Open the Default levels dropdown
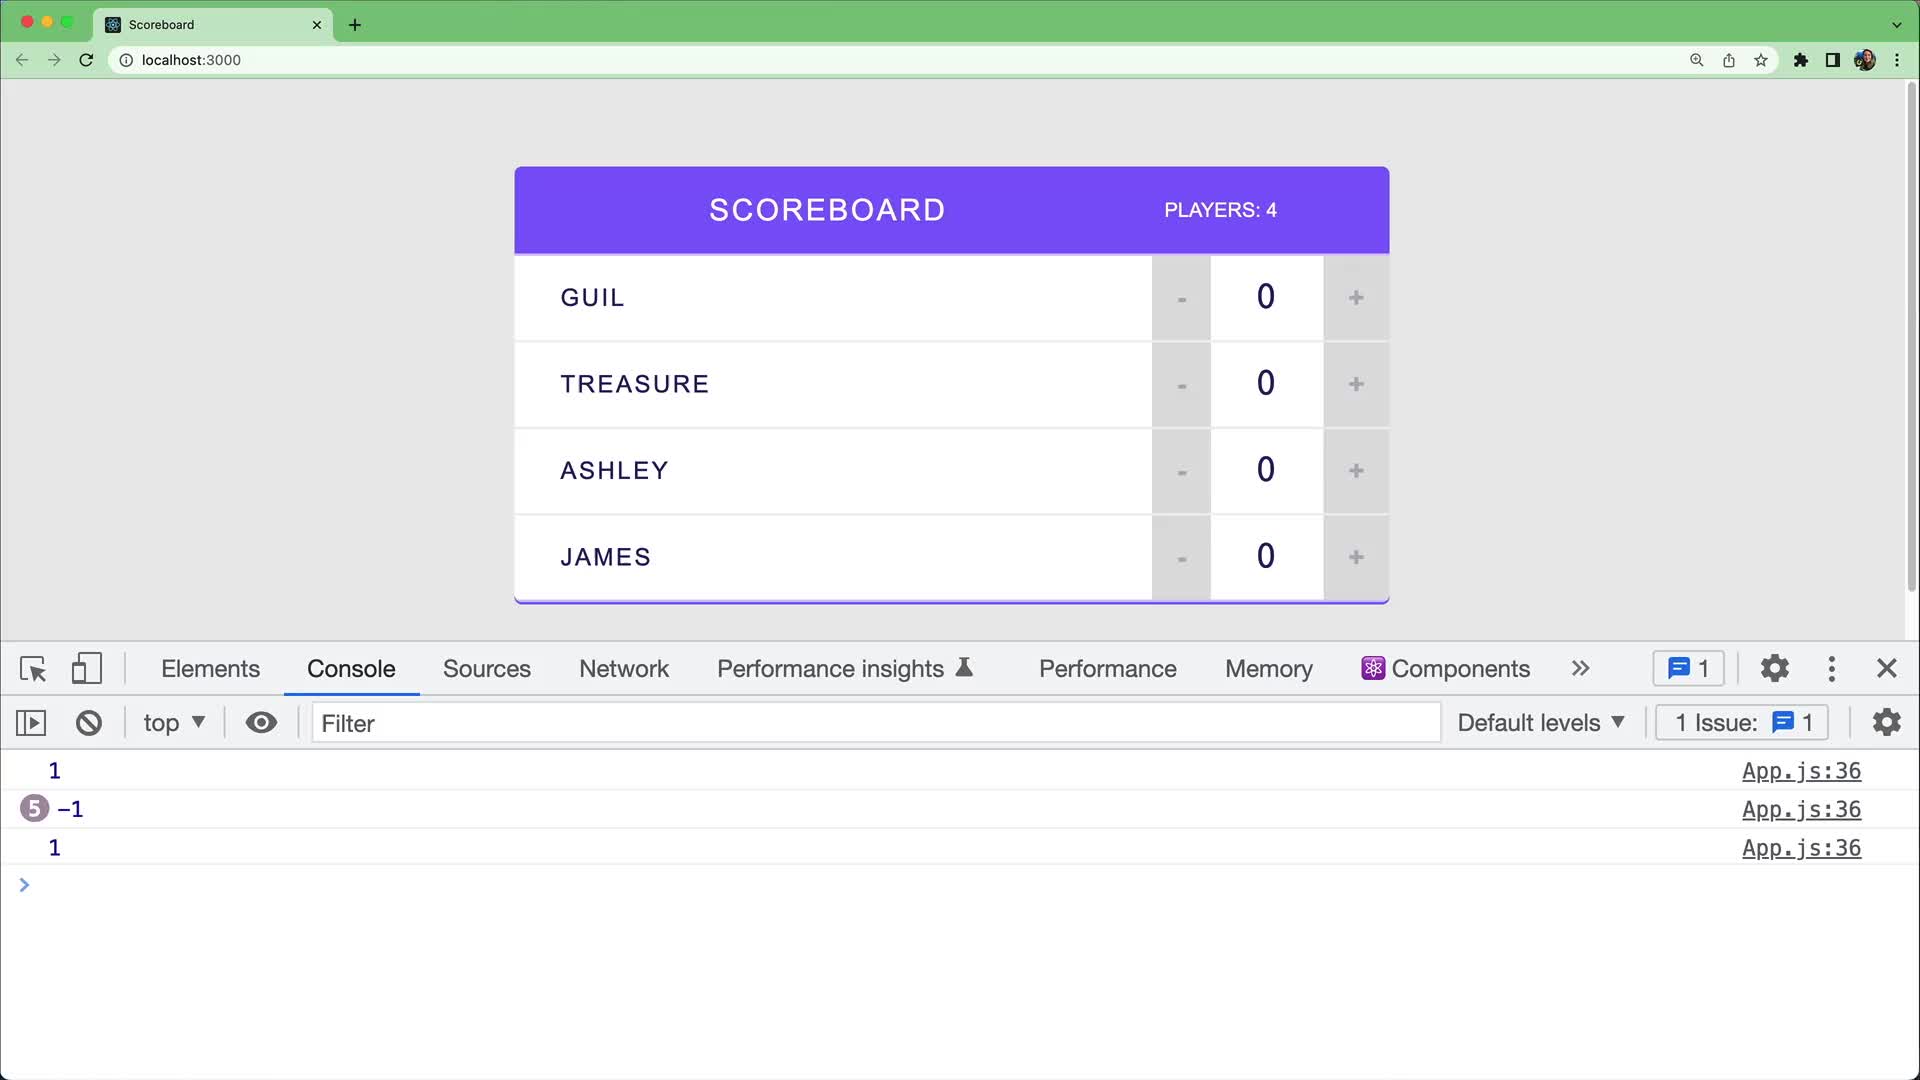 click(x=1540, y=722)
